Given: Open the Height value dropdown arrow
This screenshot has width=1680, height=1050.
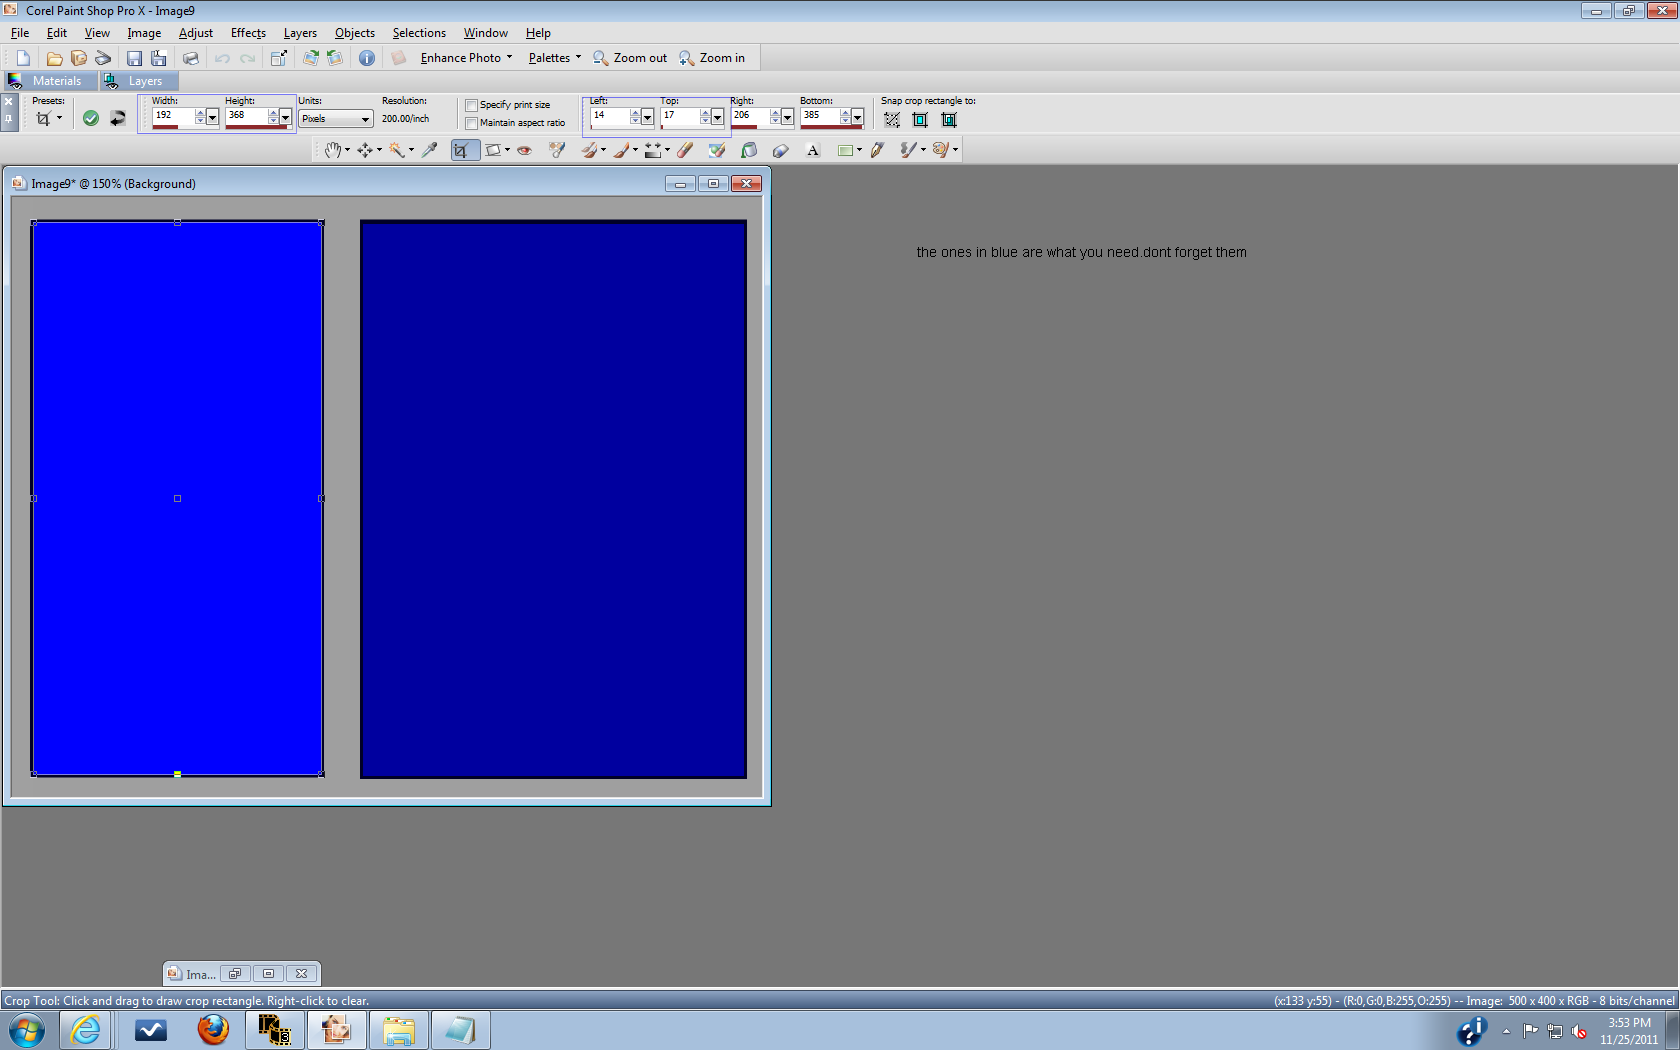Looking at the screenshot, I should 285,117.
